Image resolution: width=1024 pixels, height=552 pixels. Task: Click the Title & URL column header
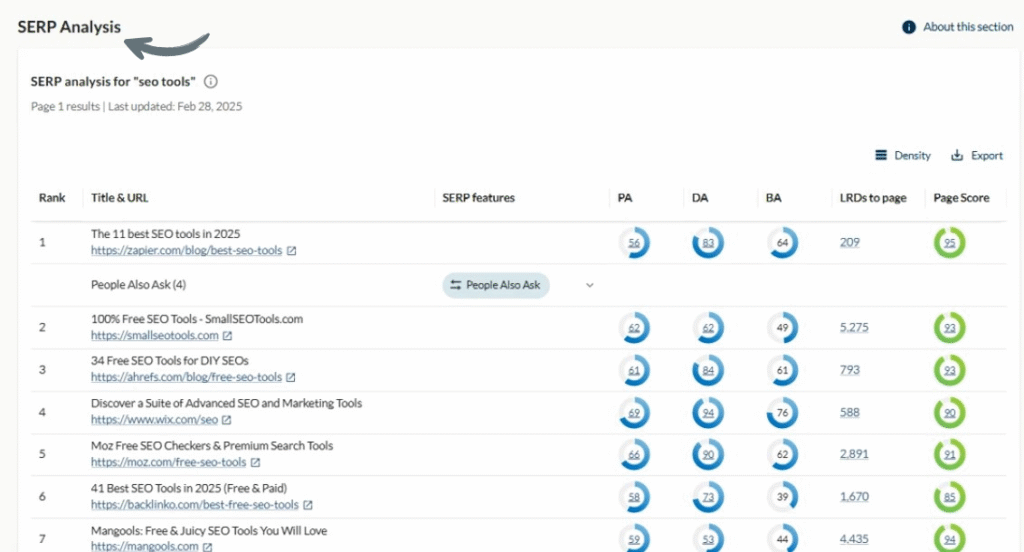(120, 198)
